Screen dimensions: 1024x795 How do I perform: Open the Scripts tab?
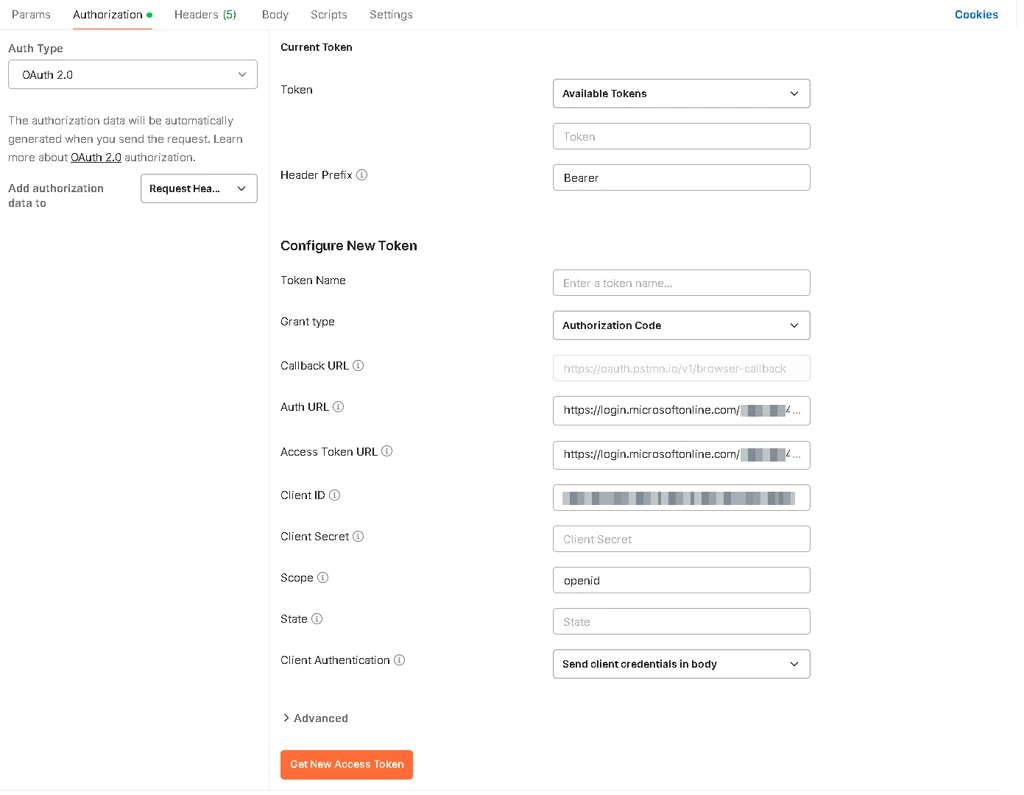click(x=328, y=14)
